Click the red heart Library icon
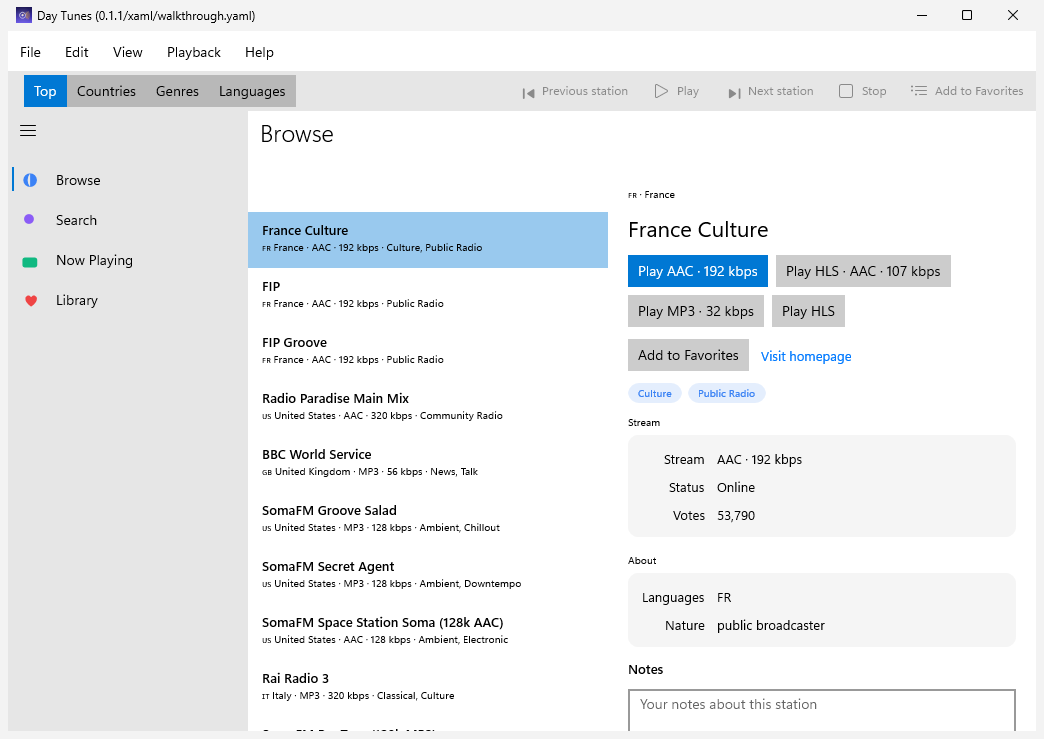1044x739 pixels. tap(31, 301)
